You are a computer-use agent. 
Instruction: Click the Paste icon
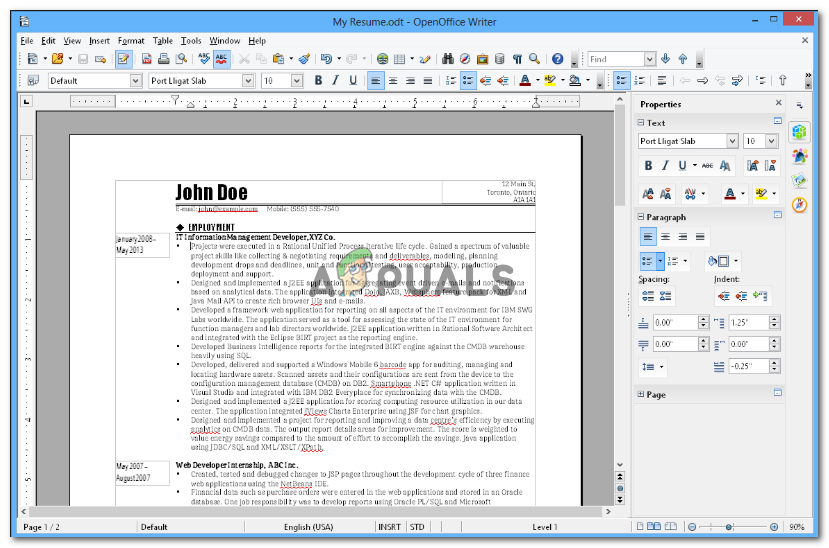pos(278,59)
